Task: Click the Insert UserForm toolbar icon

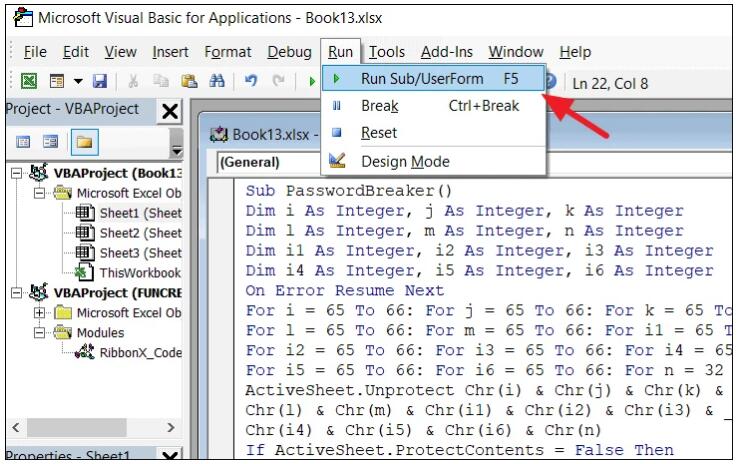Action: [57, 81]
